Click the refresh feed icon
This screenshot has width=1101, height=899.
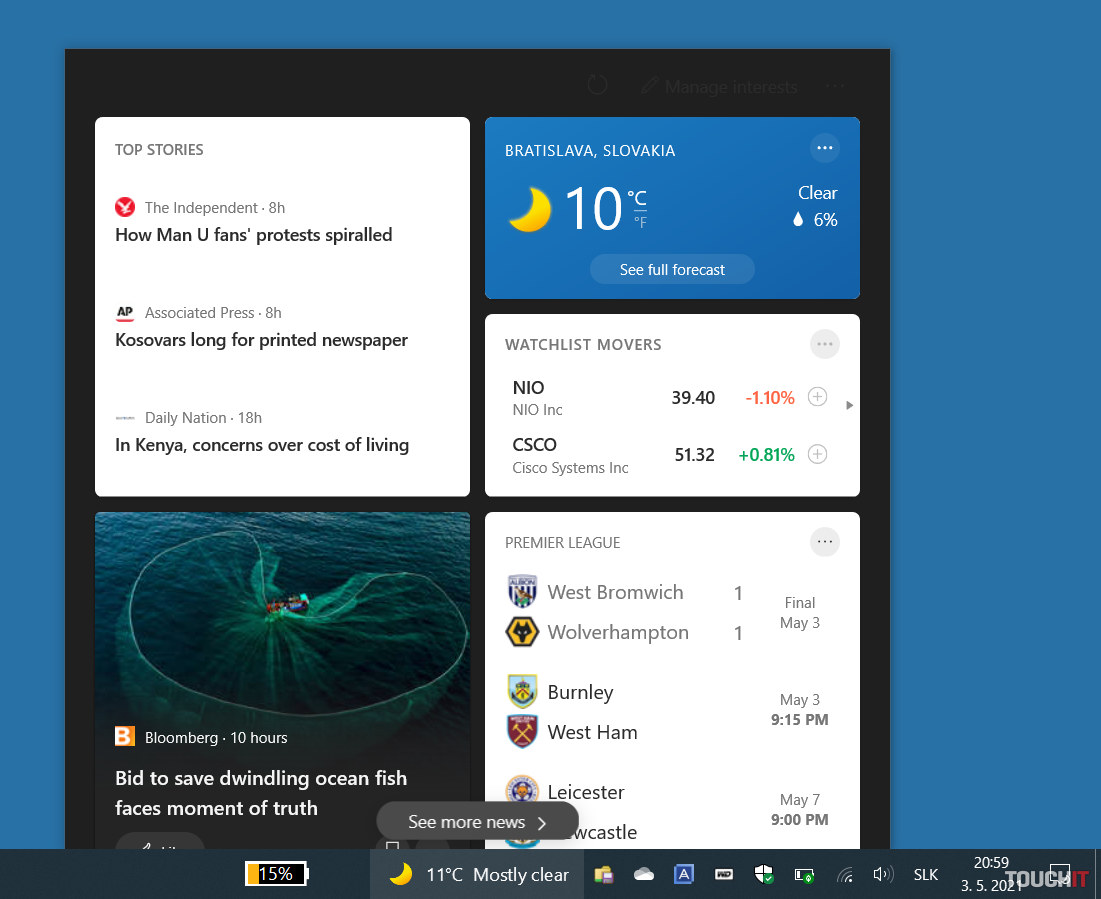[597, 85]
